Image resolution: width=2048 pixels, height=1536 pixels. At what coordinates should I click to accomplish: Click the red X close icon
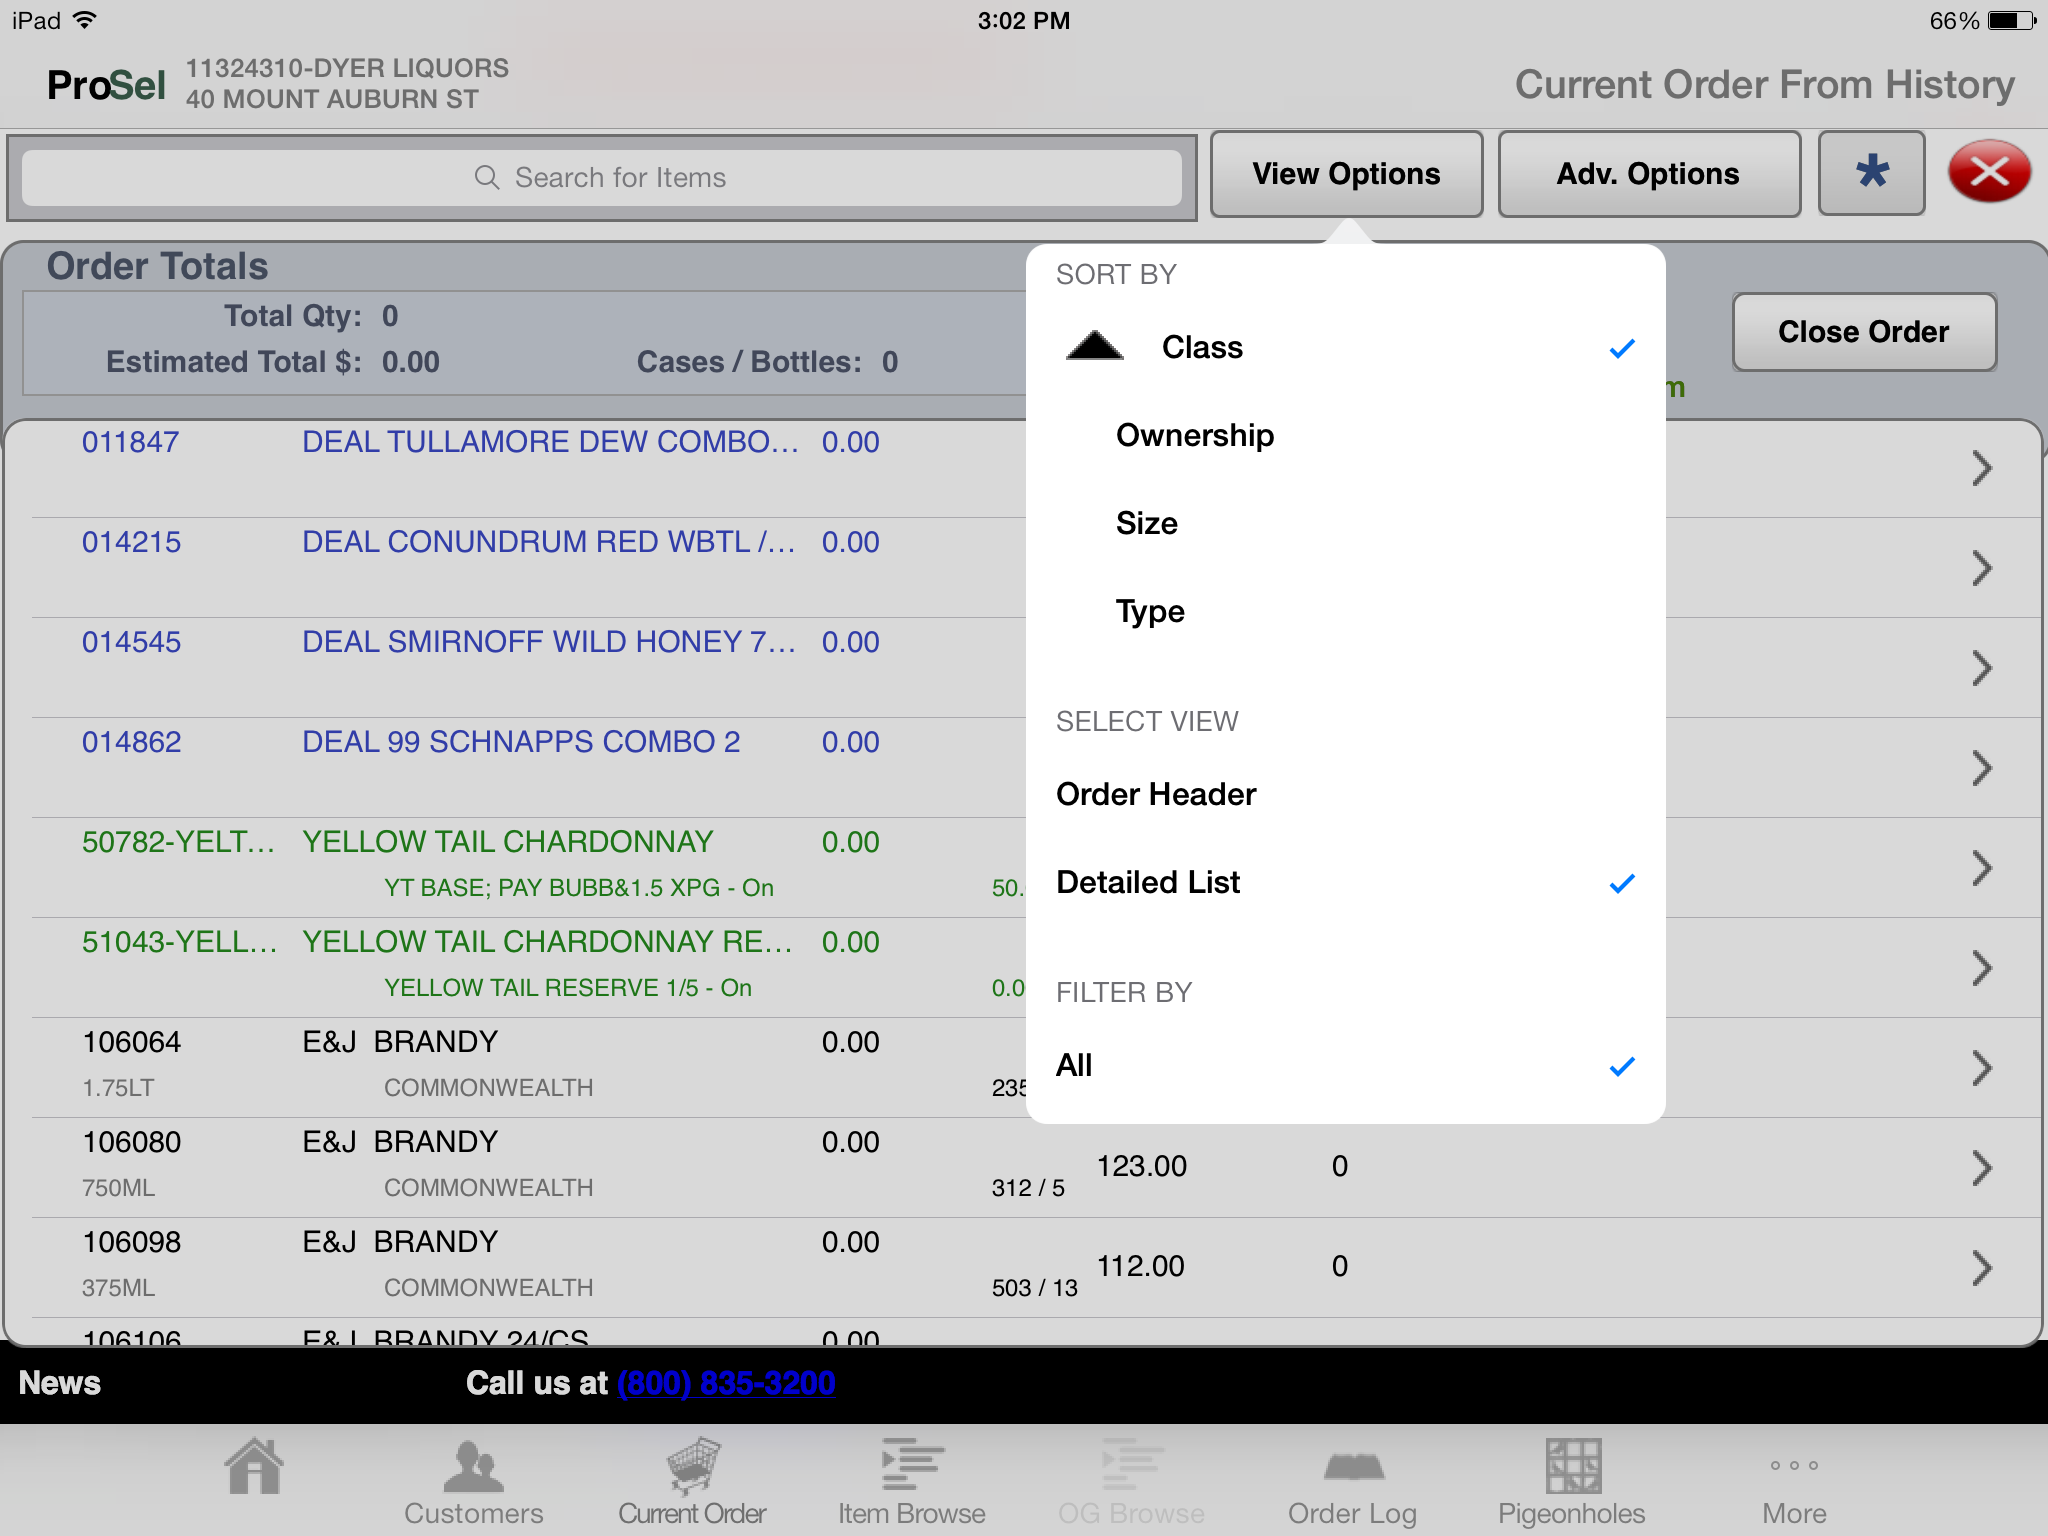coord(1988,173)
